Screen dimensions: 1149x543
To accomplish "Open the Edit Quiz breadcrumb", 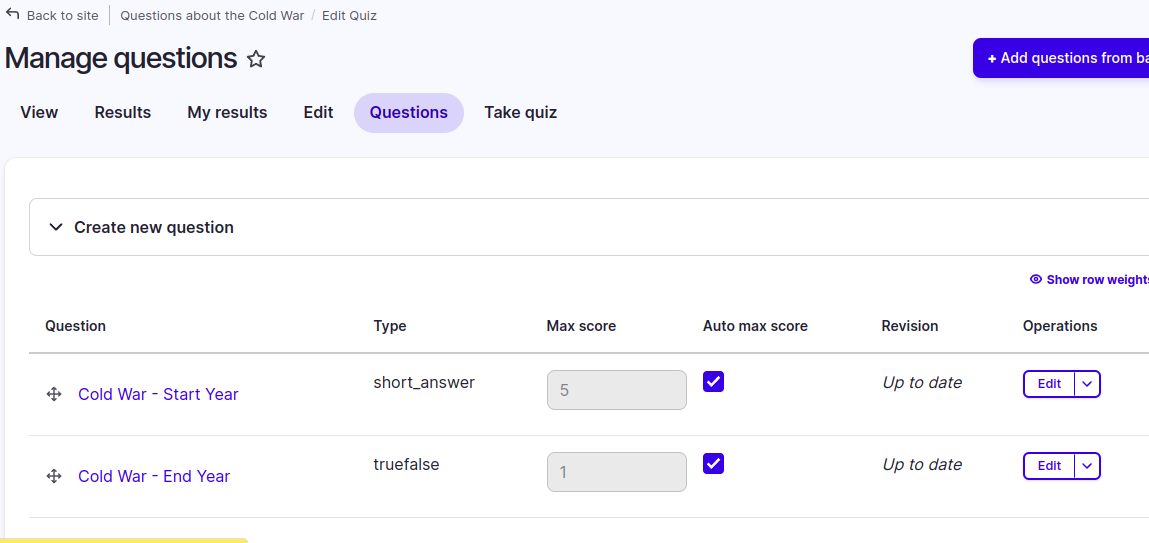I will pyautogui.click(x=350, y=15).
